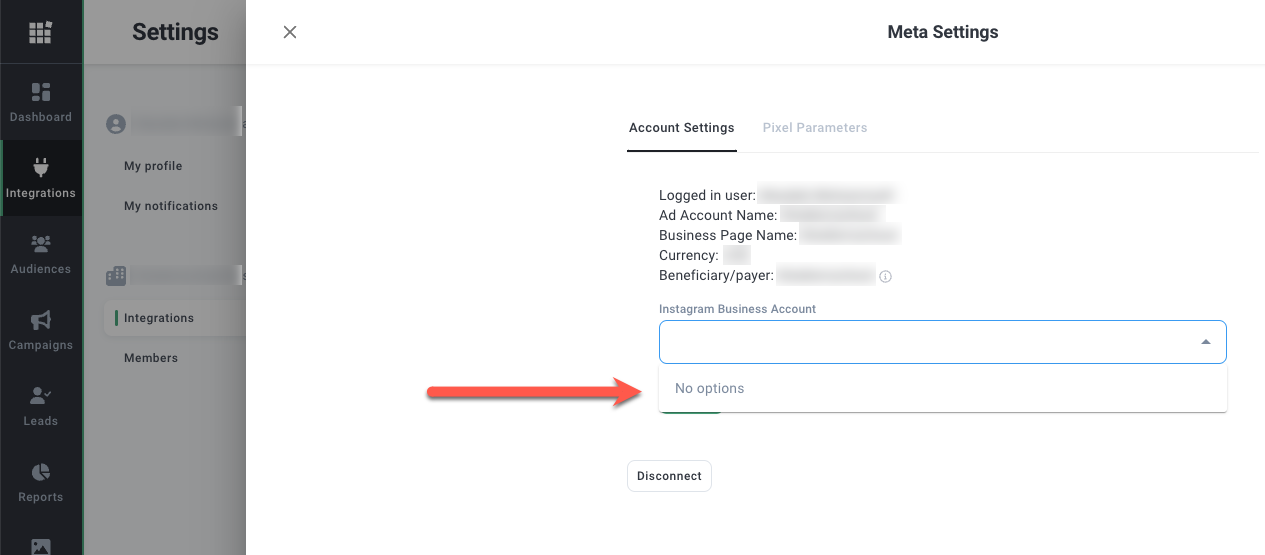Switch to the Account Settings tab
Viewport: 1265px width, 555px height.
click(681, 128)
